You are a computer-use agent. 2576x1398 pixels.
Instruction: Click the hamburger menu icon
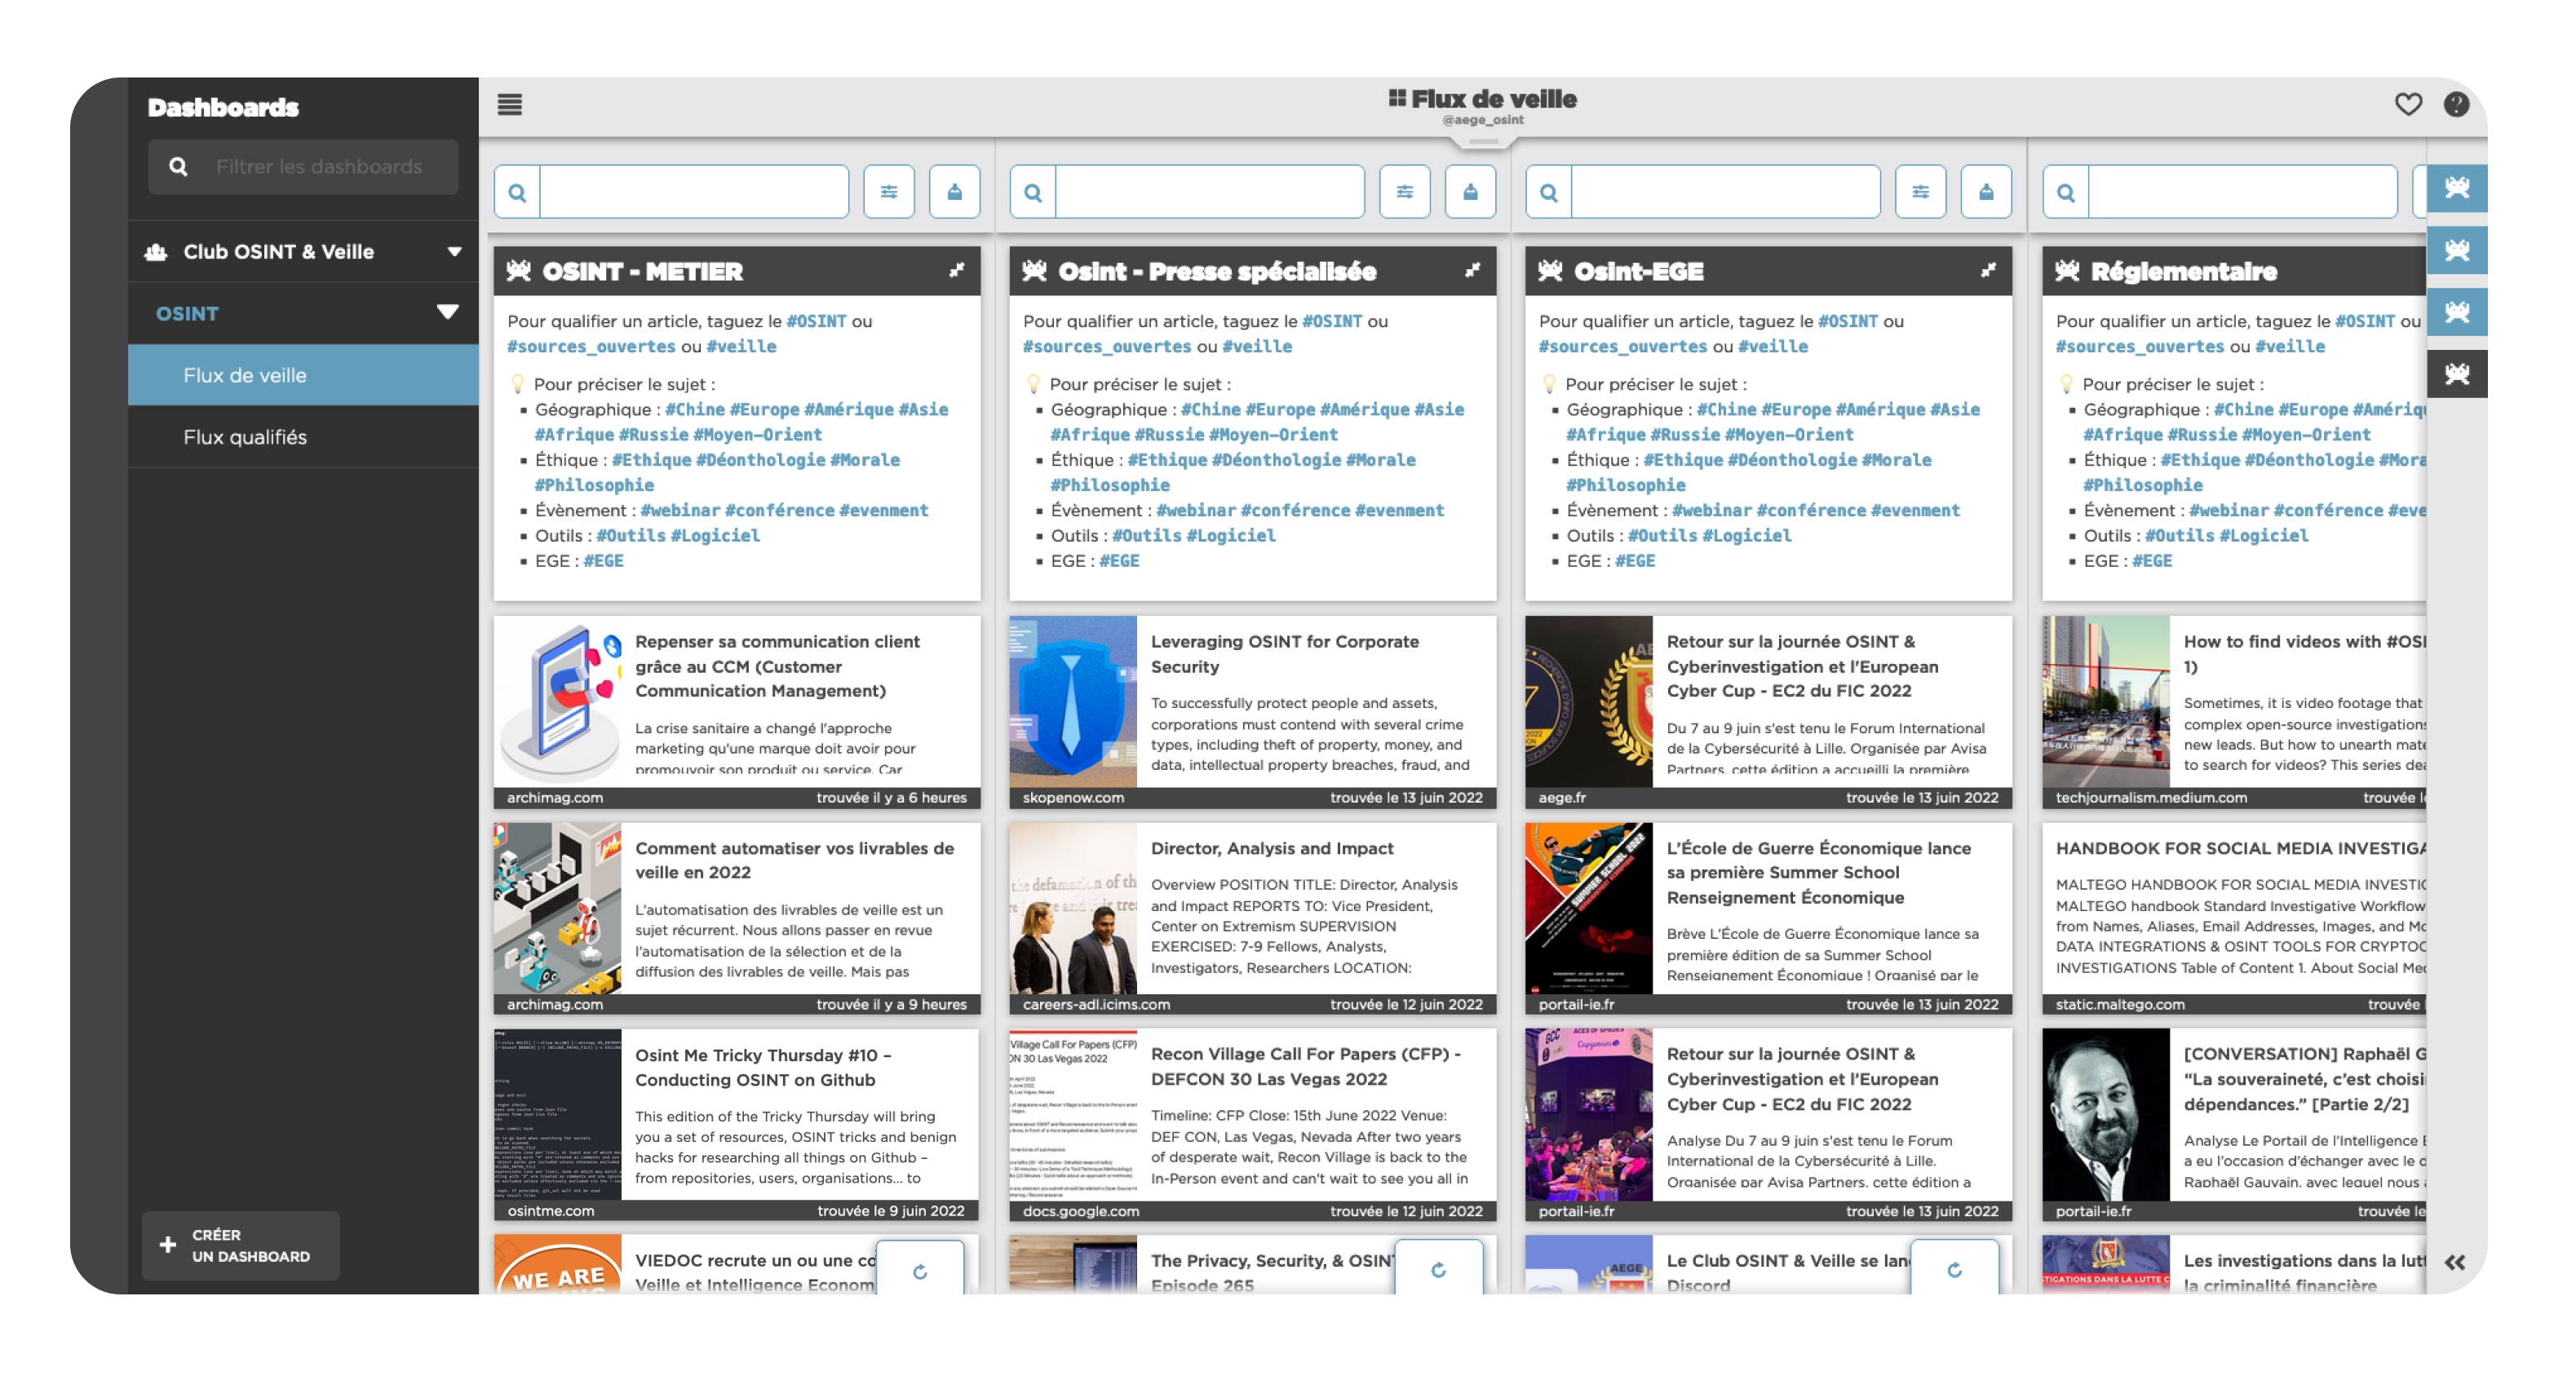point(509,105)
